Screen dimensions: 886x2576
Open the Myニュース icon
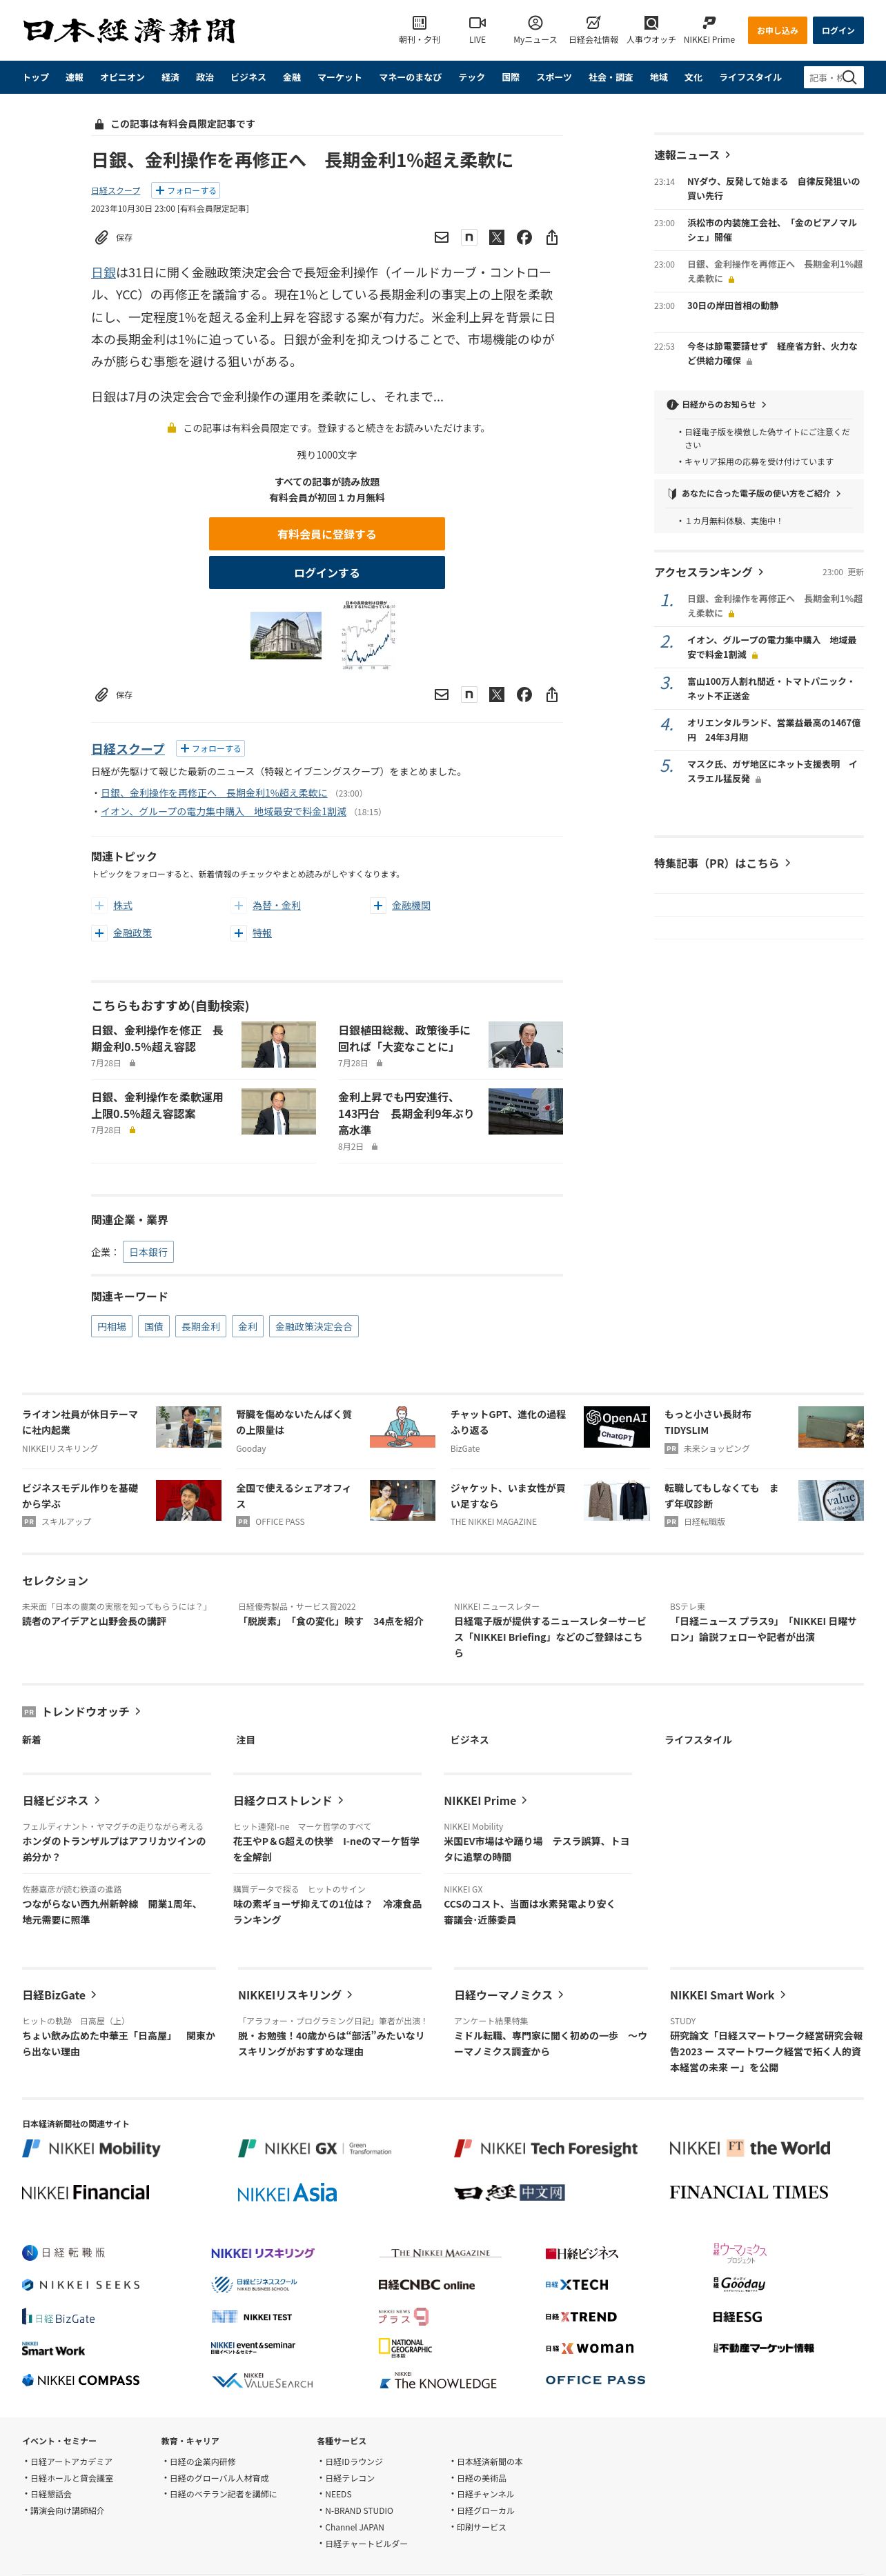point(535,29)
